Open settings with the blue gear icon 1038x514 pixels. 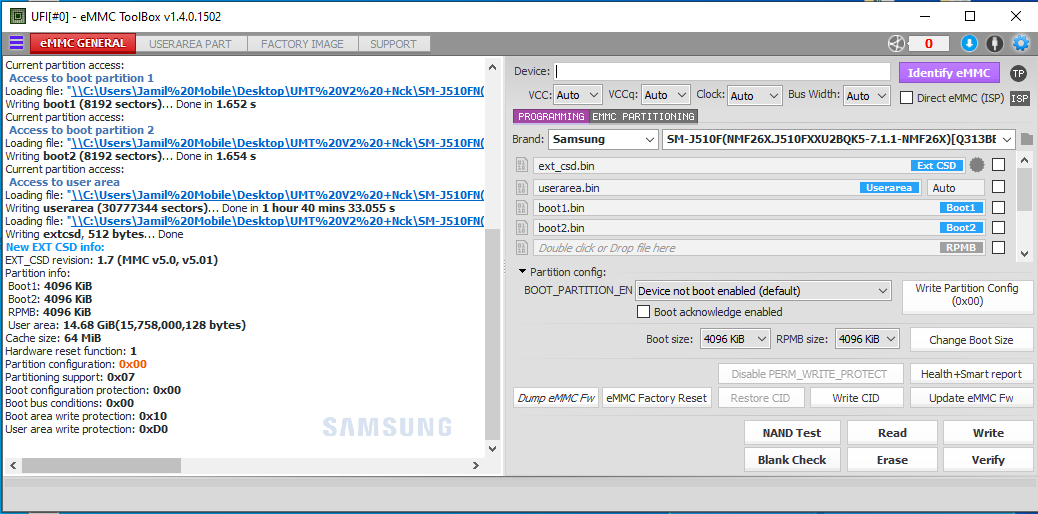point(1021,44)
